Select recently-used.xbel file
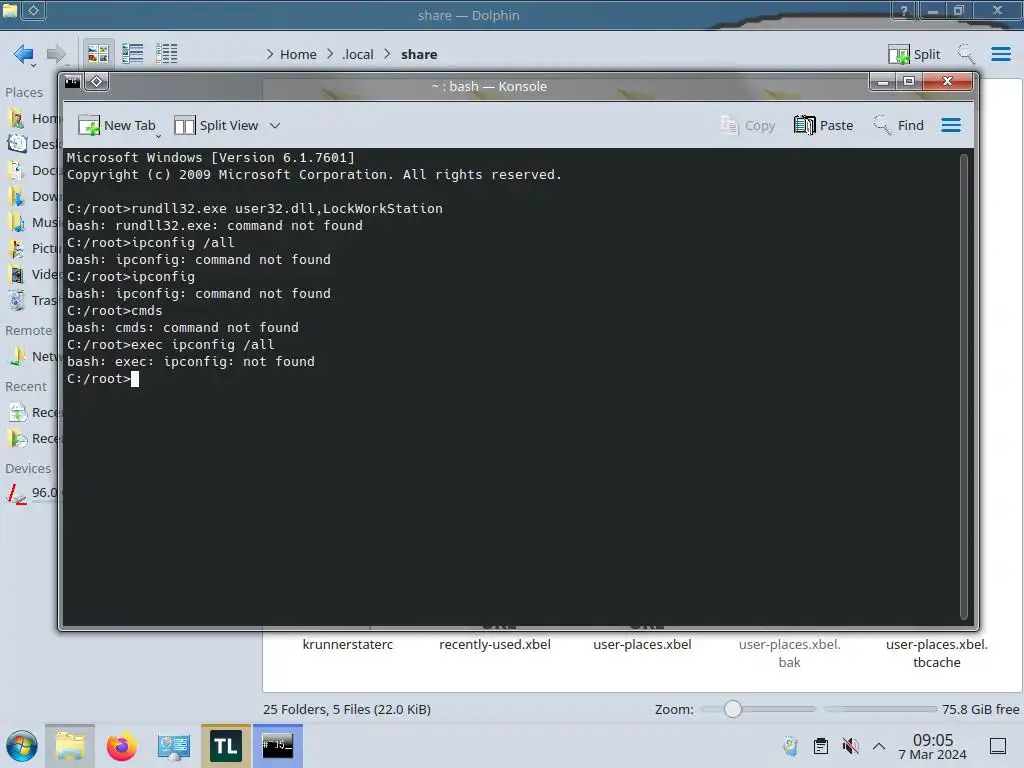The width and height of the screenshot is (1024, 768). (494, 645)
